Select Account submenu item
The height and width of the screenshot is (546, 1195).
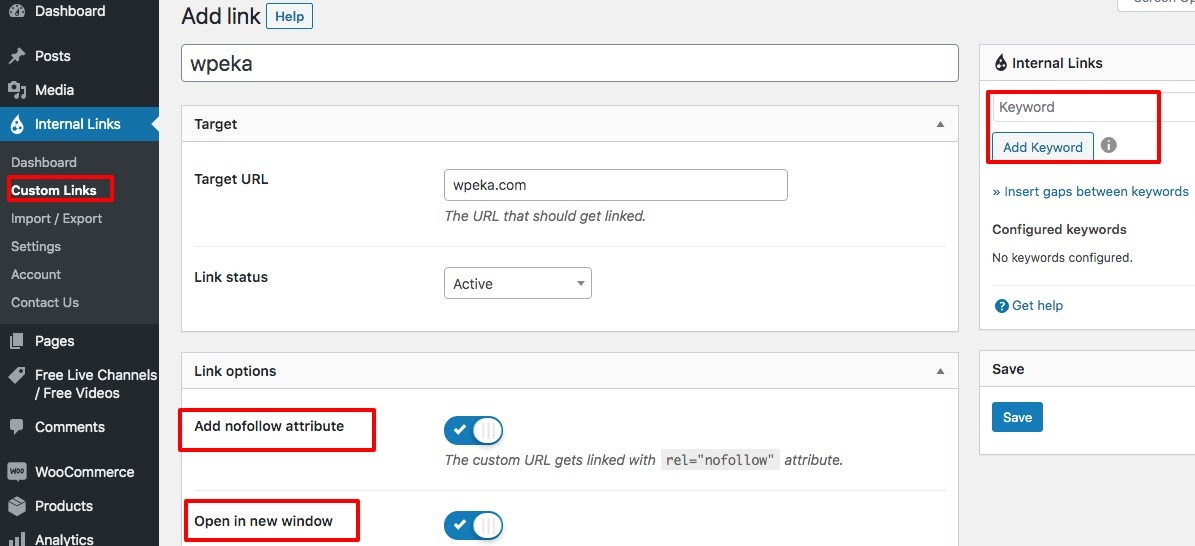(36, 275)
